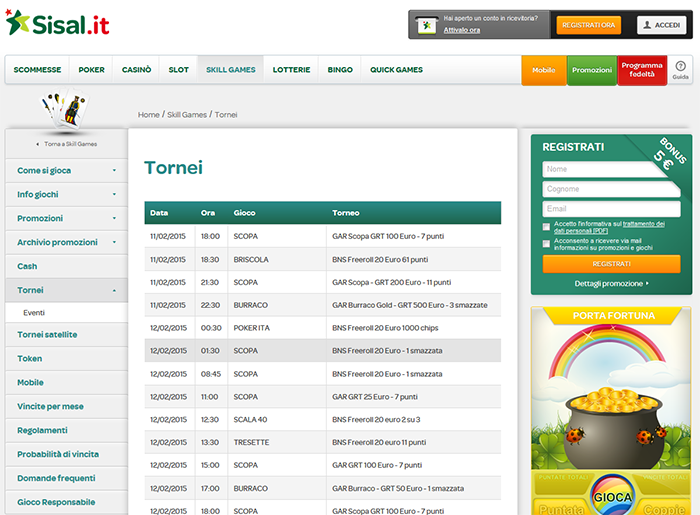Select BNS Freeroll 20 euro 2 su 3 row
This screenshot has height=515, width=700.
[x=322, y=419]
